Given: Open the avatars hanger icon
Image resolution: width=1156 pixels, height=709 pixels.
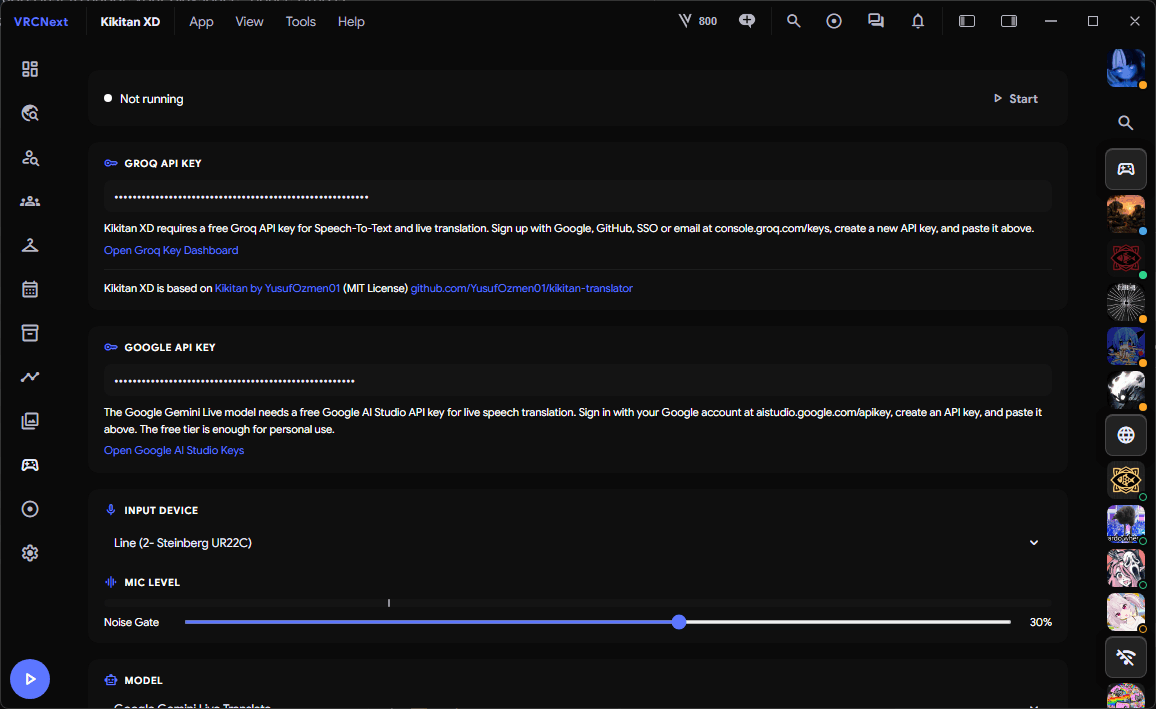Looking at the screenshot, I should coord(29,245).
